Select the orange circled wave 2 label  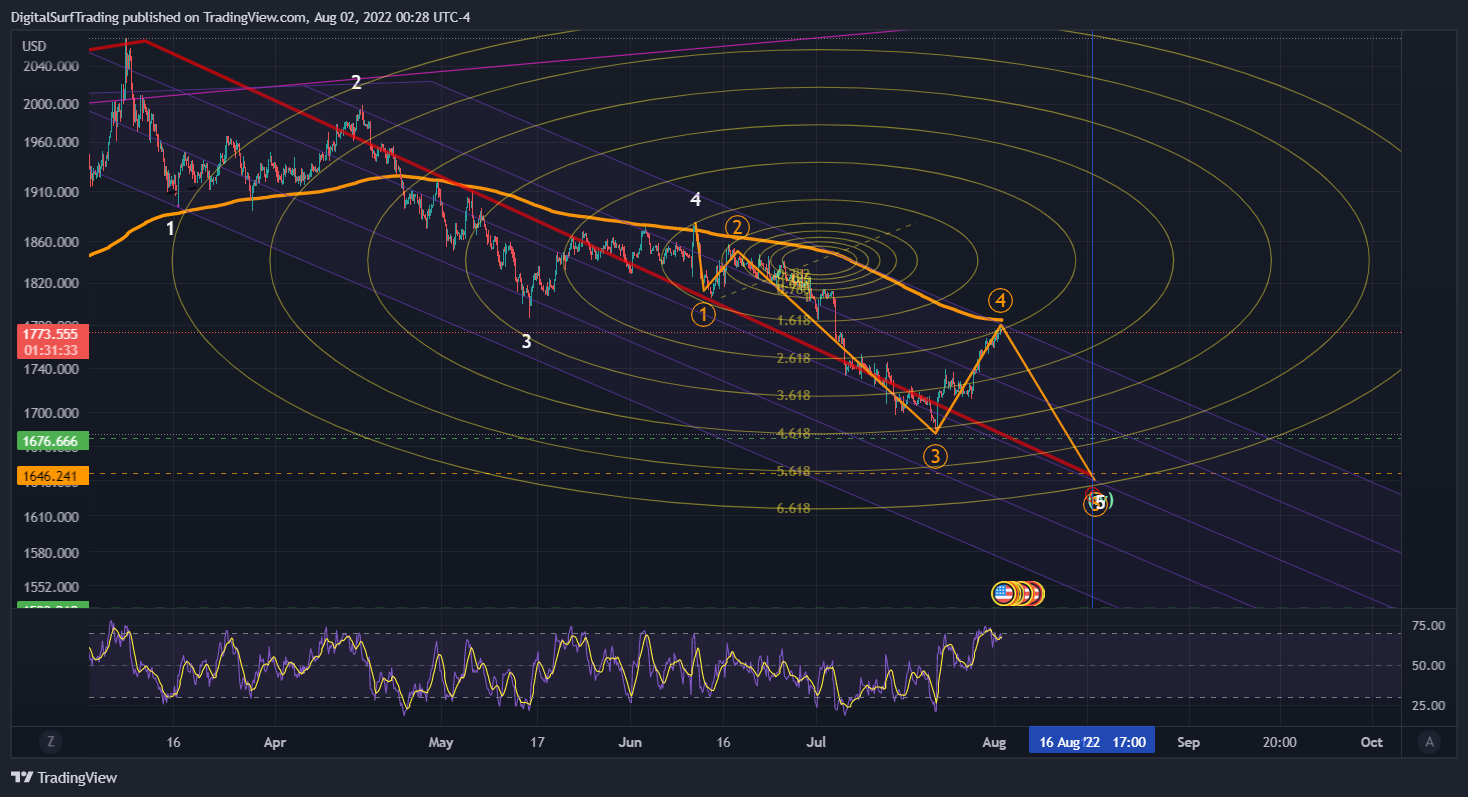coord(737,227)
